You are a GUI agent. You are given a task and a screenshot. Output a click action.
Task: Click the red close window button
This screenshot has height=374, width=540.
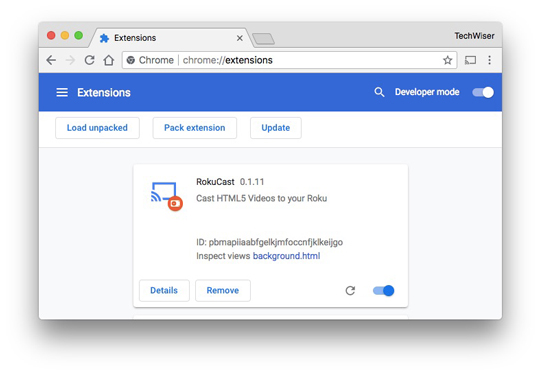pos(51,35)
